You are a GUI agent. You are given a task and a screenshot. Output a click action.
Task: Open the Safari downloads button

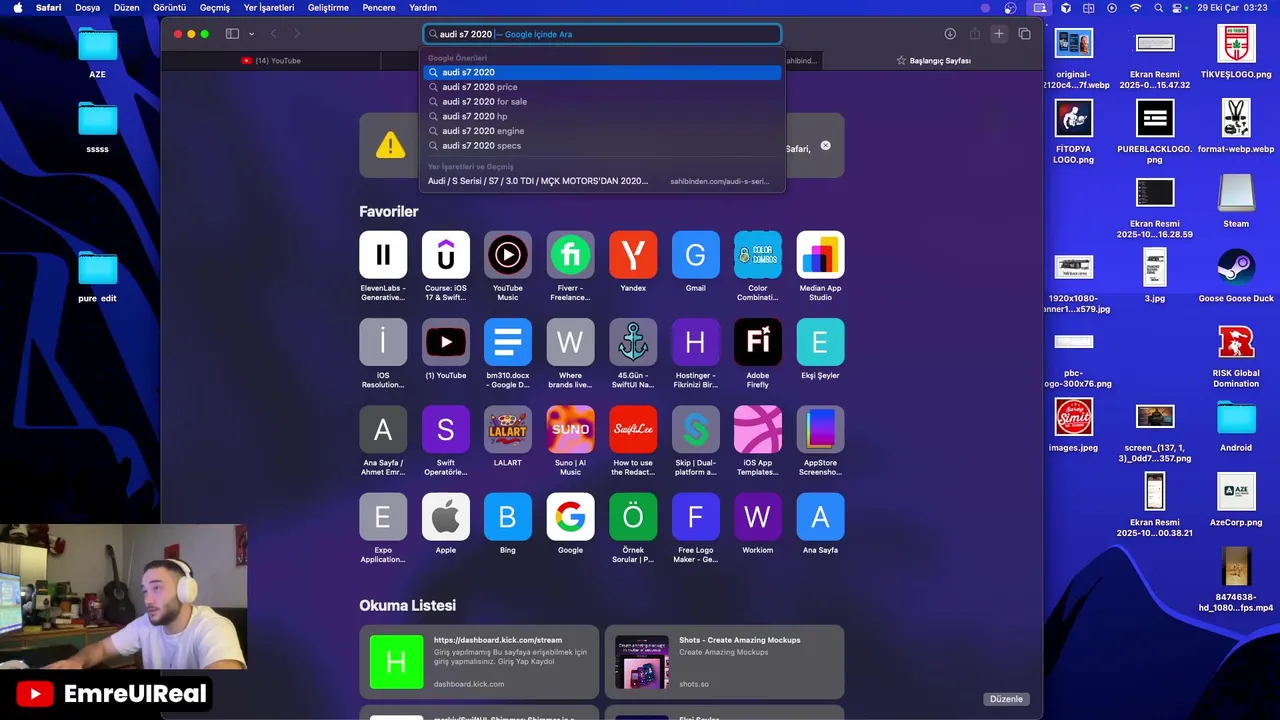click(950, 34)
